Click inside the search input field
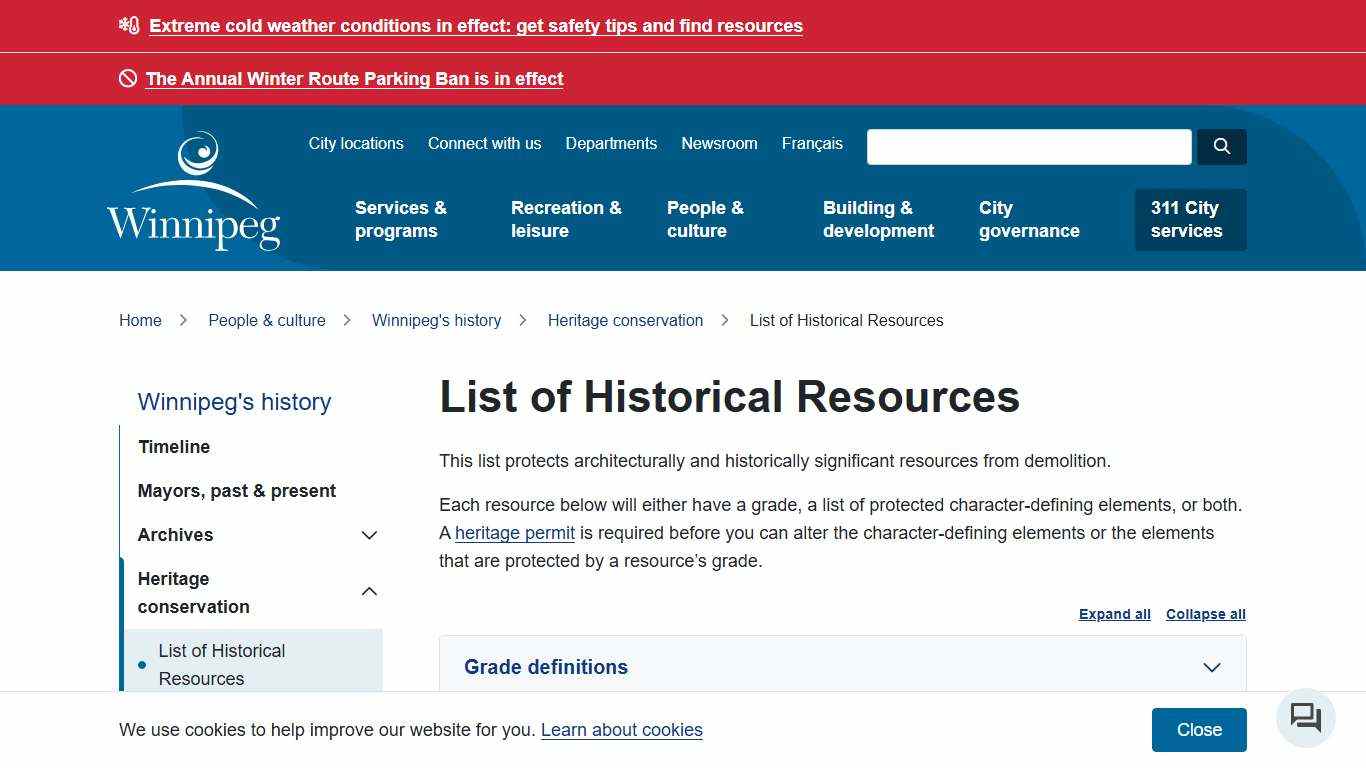Image resolution: width=1366 pixels, height=768 pixels. [x=1028, y=146]
